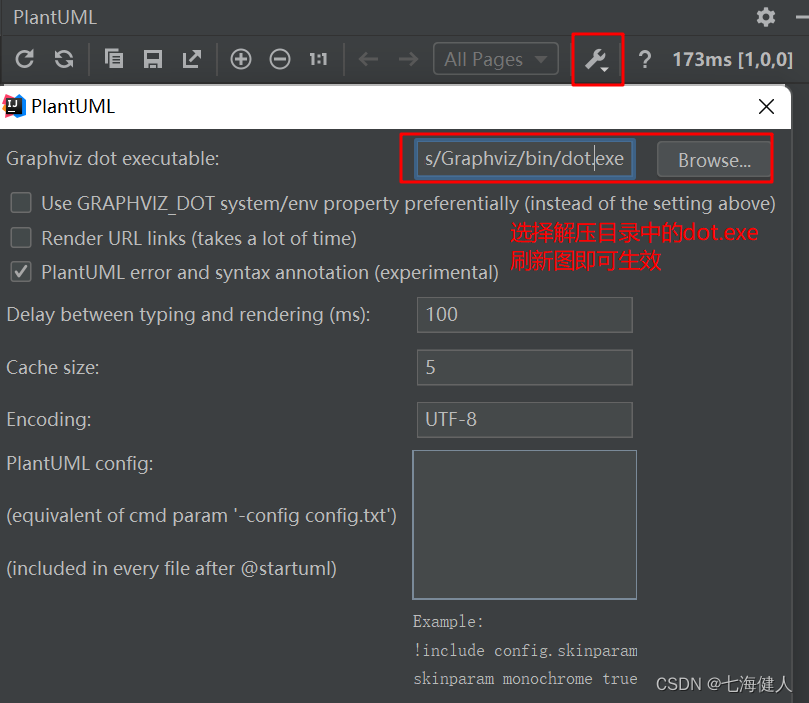809x703 pixels.
Task: Click the Graphviz dot executable path field
Action: pos(523,158)
